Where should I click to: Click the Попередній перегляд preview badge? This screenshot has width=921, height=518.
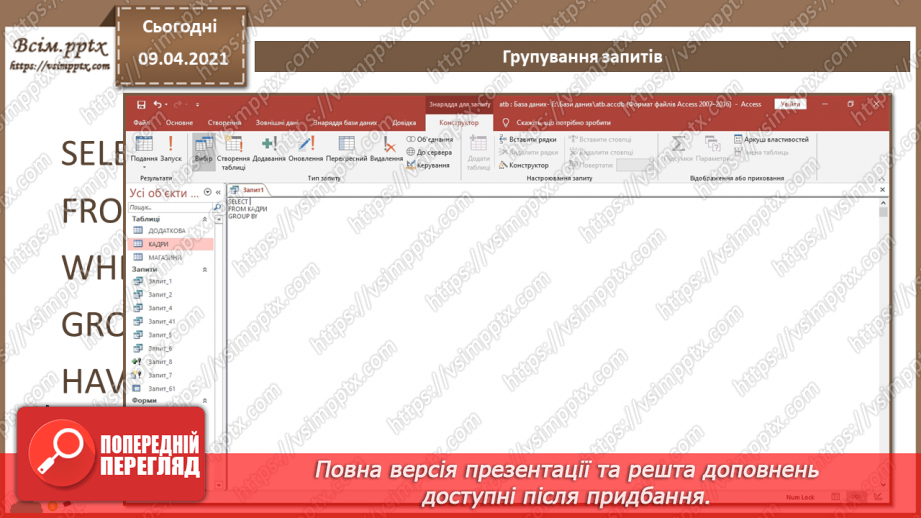point(111,455)
